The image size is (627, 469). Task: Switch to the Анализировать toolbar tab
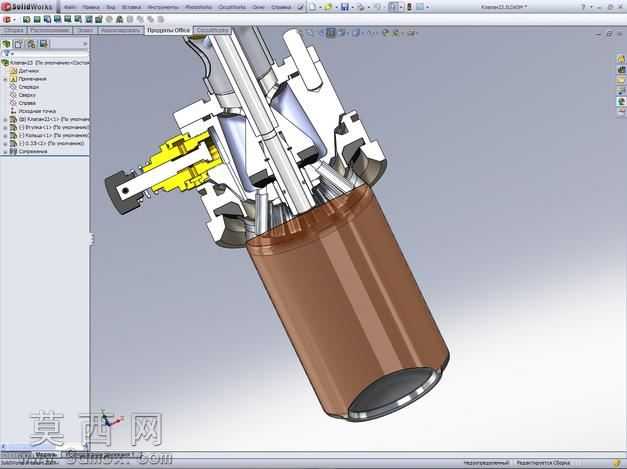click(120, 30)
